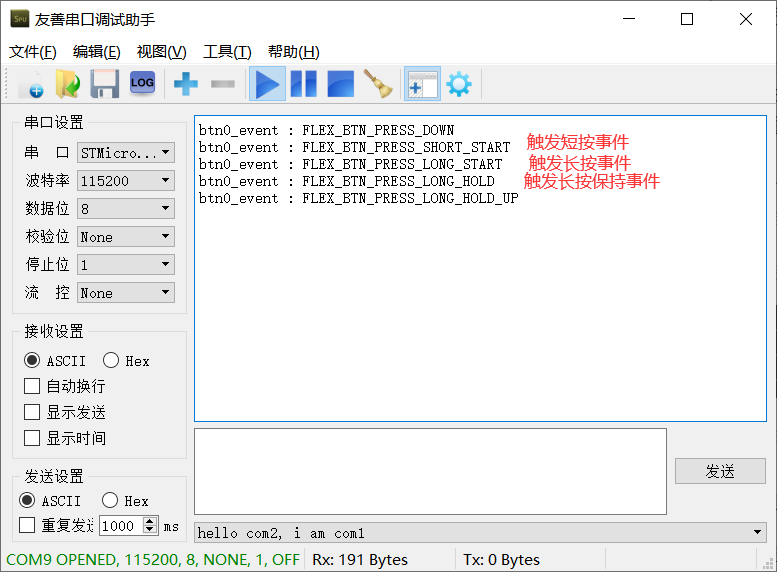Open the 视图(V) menu
Viewport: 777px width, 572px height.
click(x=162, y=52)
